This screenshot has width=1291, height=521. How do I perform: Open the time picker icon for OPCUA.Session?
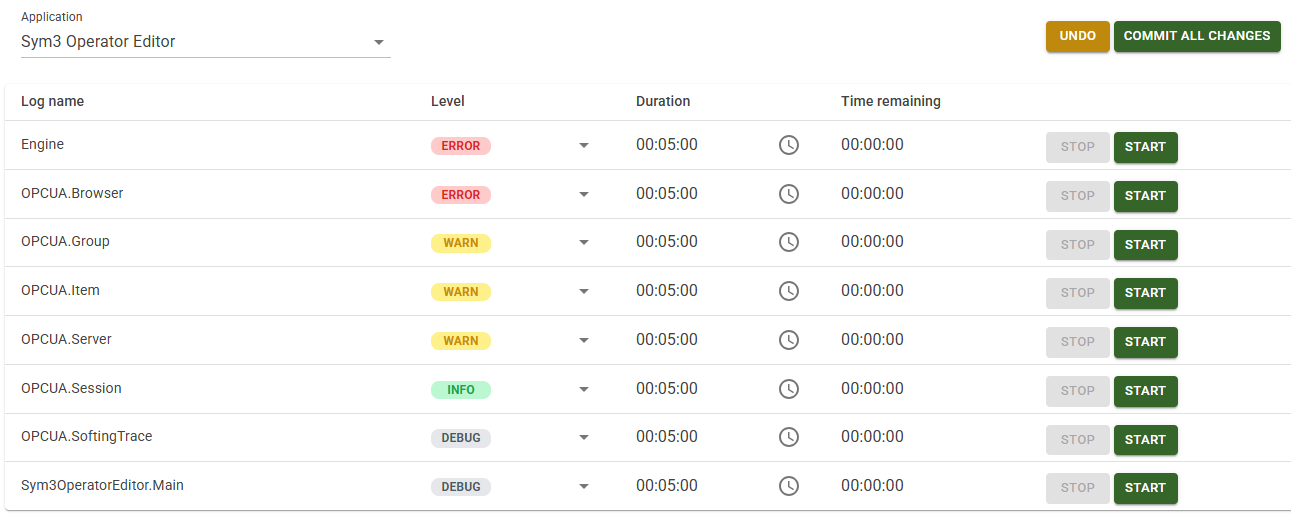[789, 389]
